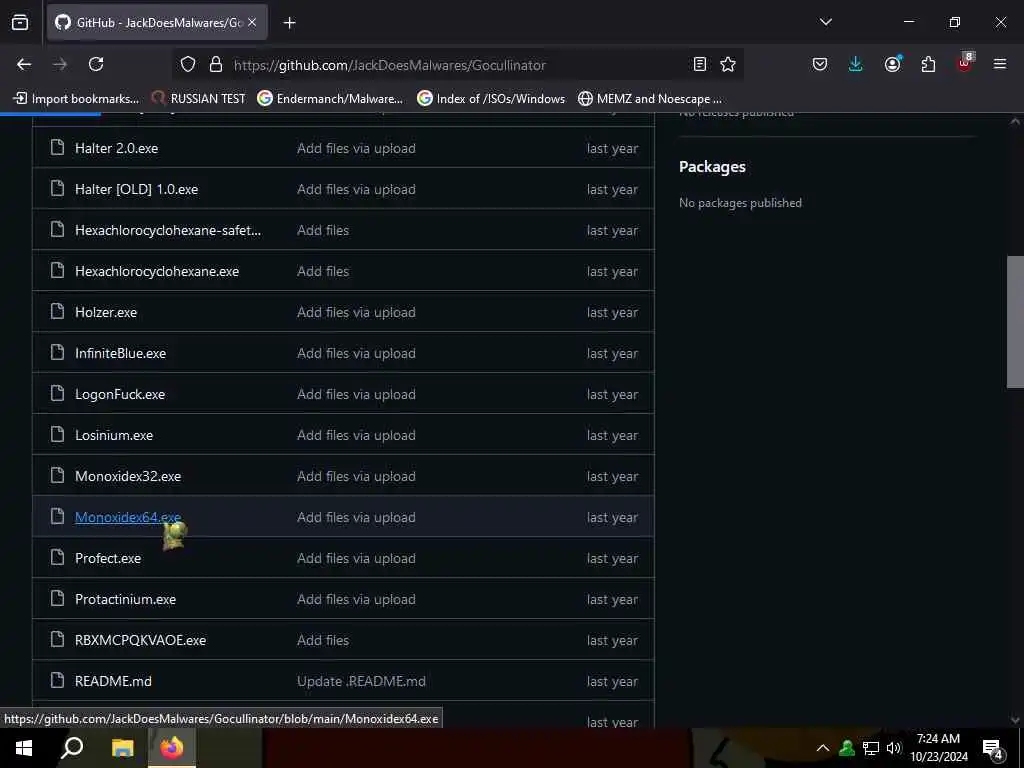Screen dimensions: 1024x768
Task: Click the page vertical scrollbar thumb
Action: (1015, 322)
